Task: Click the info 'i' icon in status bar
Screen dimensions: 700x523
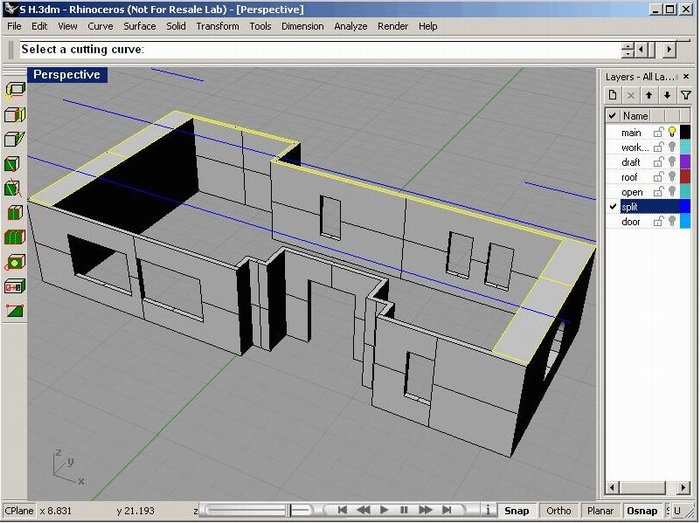Action: coord(486,510)
